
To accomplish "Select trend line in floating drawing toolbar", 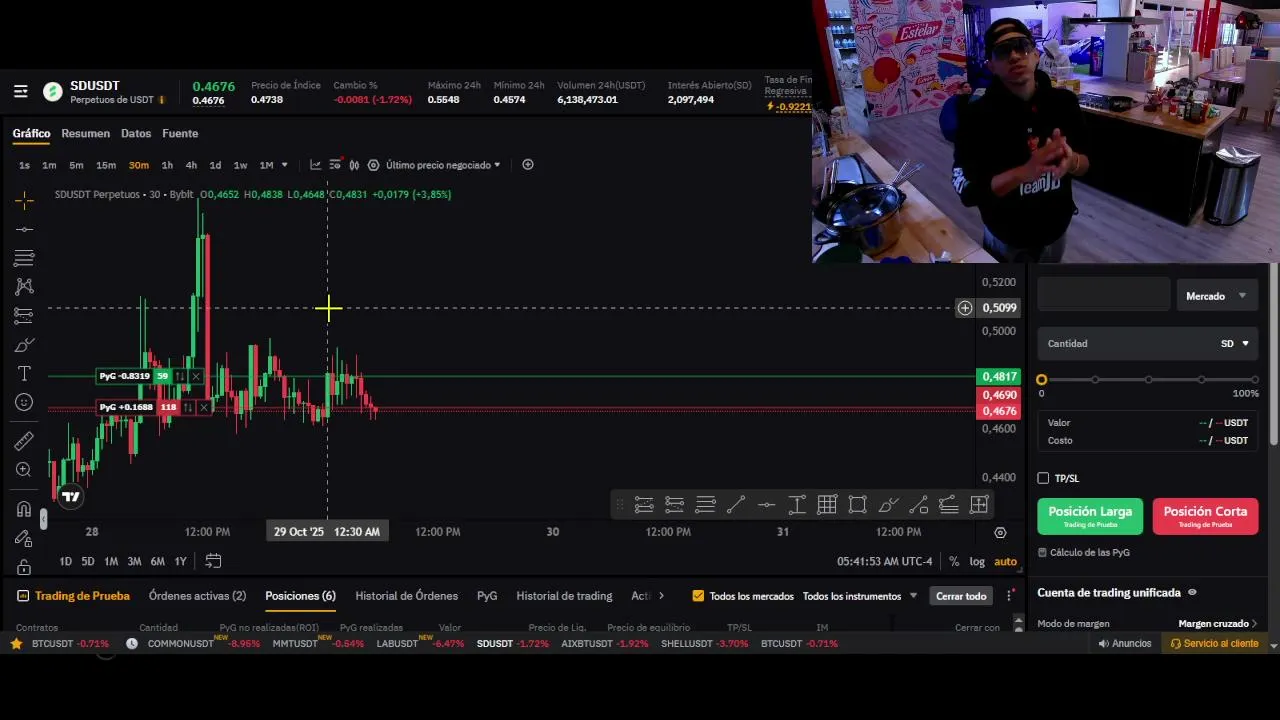I will (736, 505).
